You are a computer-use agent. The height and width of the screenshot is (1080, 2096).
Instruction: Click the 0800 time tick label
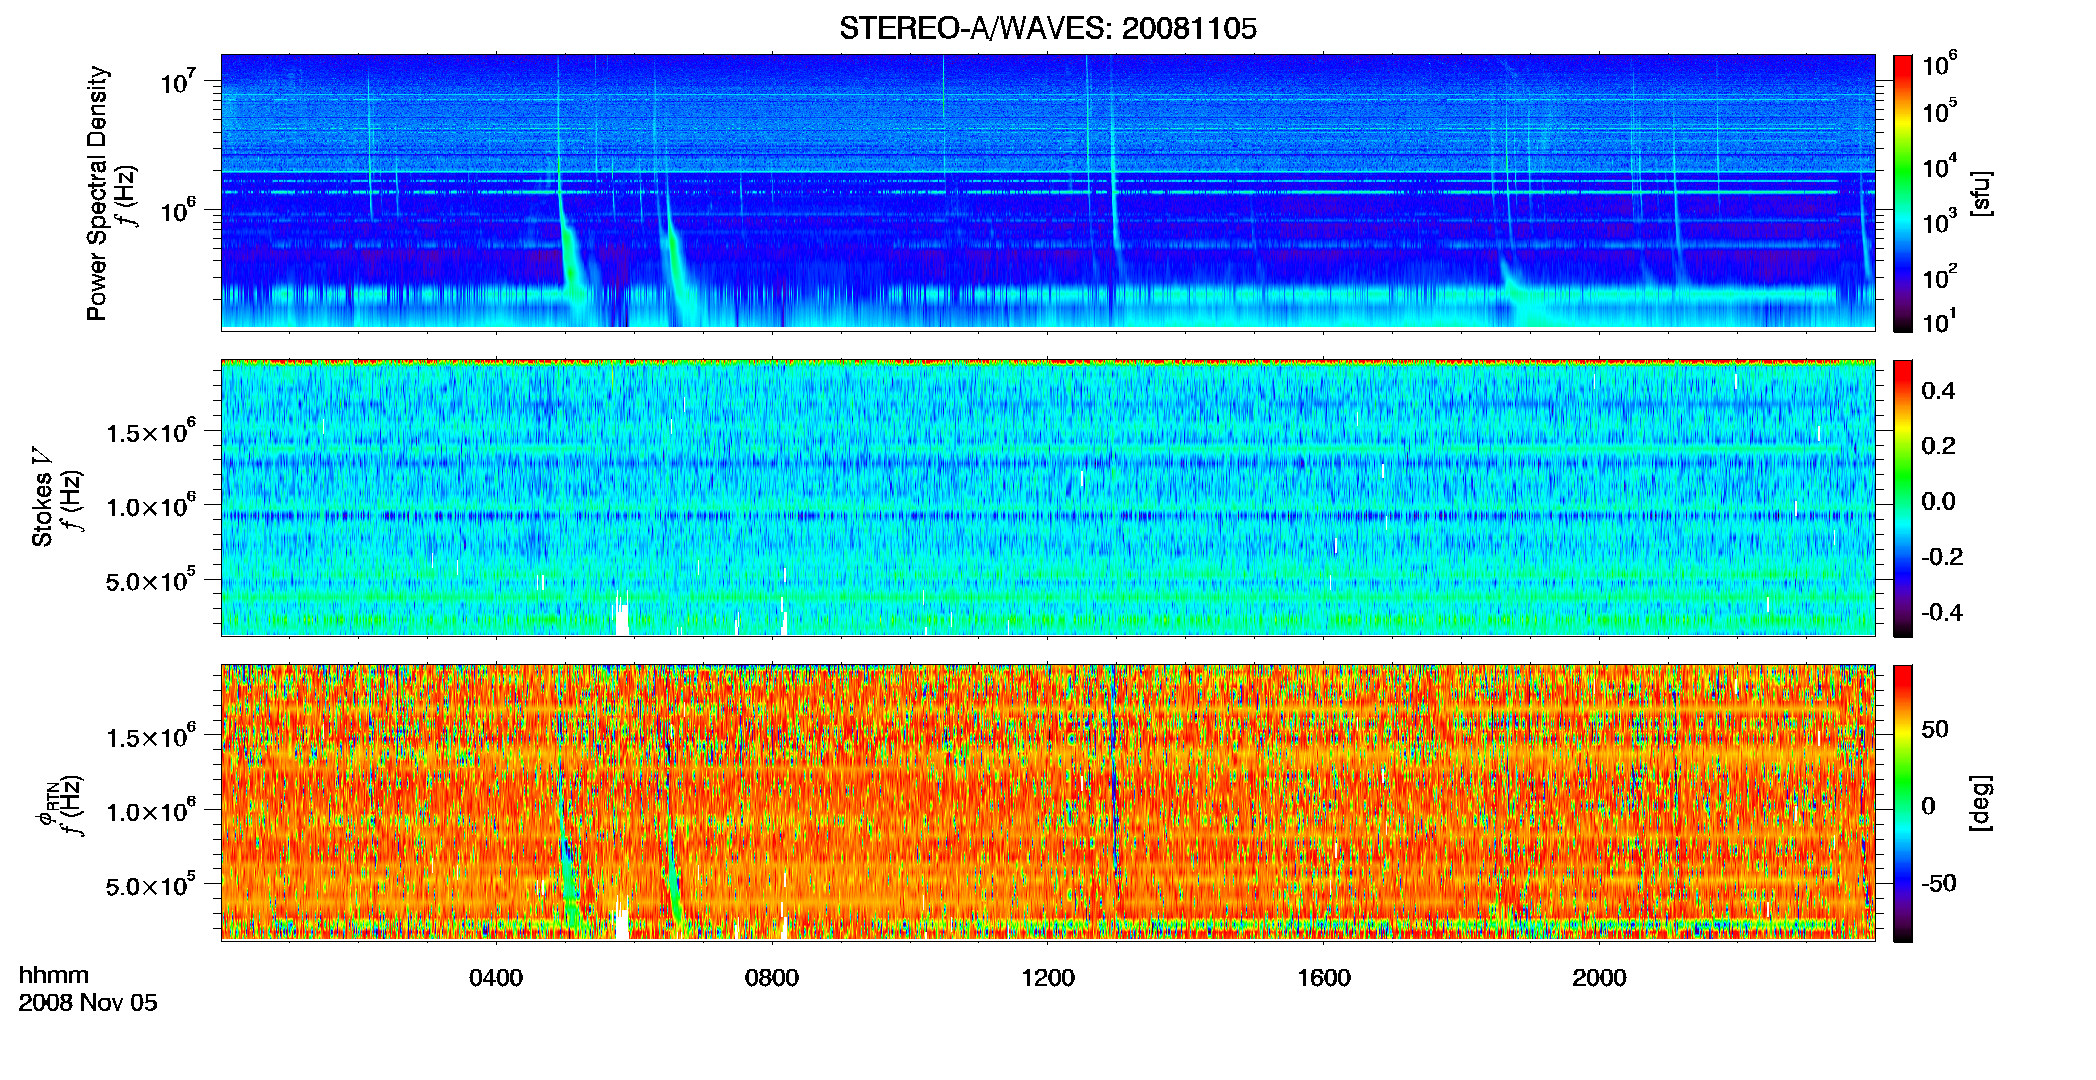(772, 978)
